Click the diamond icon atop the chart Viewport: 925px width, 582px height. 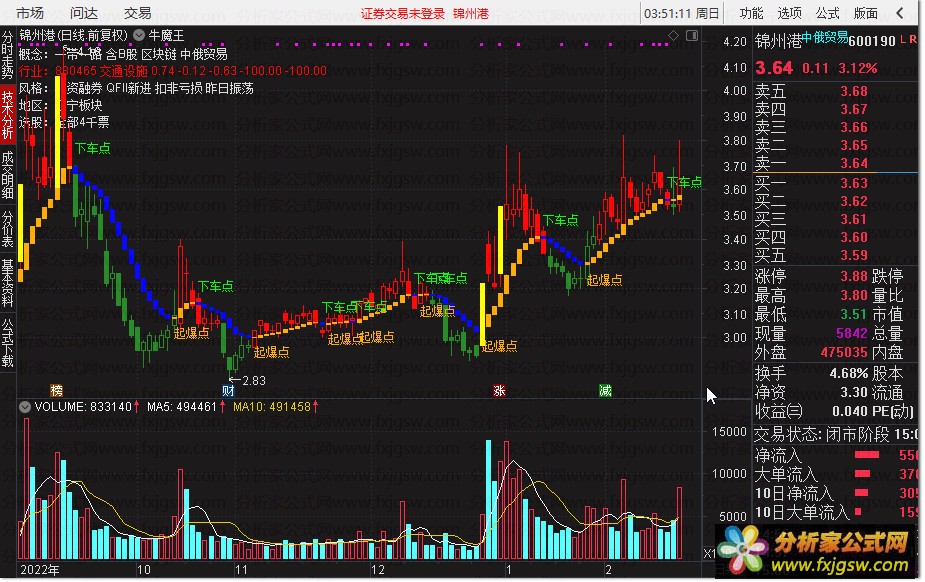[x=673, y=35]
